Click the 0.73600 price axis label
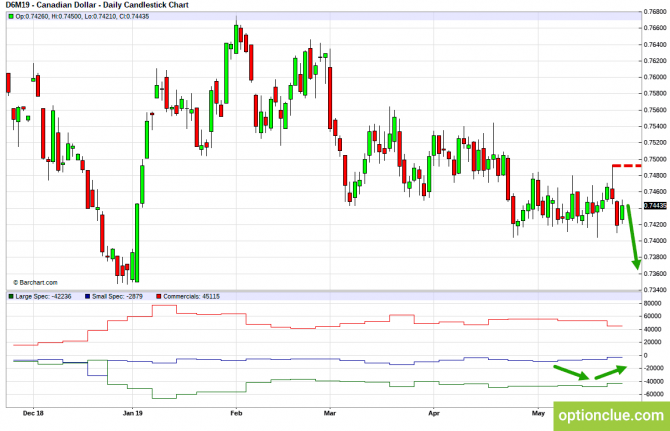 [655, 274]
